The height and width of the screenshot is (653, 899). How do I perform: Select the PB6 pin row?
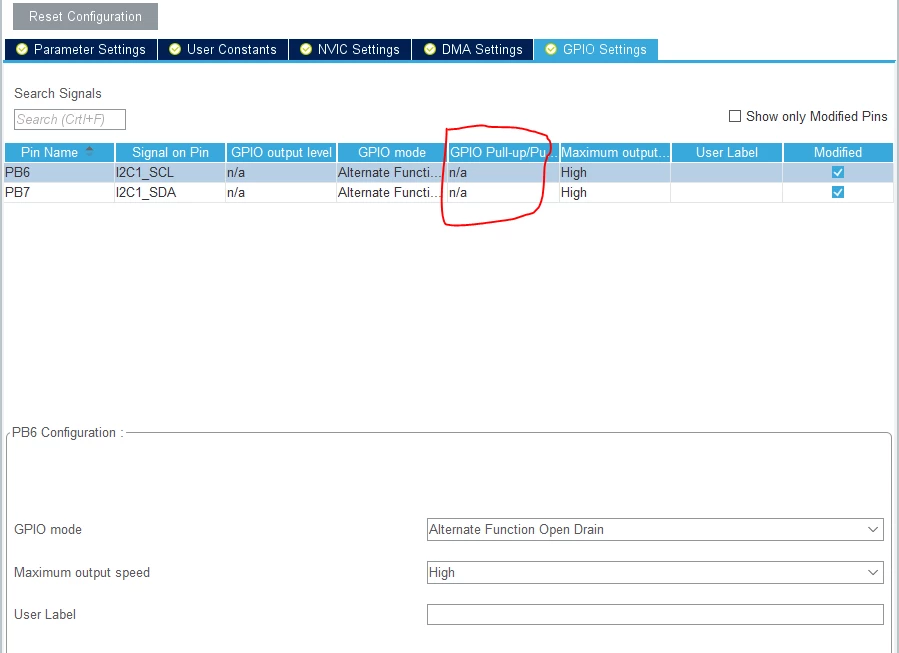448,173
